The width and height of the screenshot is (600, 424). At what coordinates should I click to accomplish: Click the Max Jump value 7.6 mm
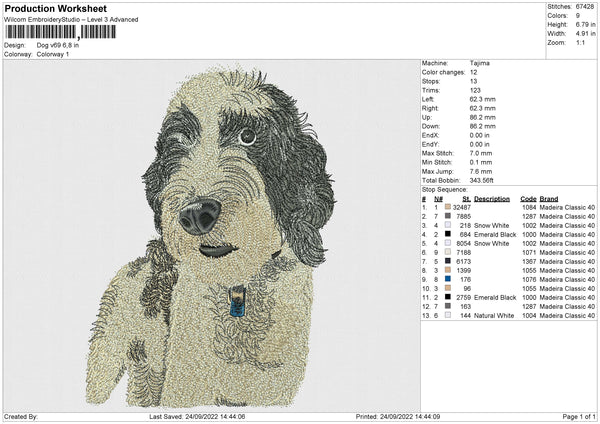(x=481, y=171)
